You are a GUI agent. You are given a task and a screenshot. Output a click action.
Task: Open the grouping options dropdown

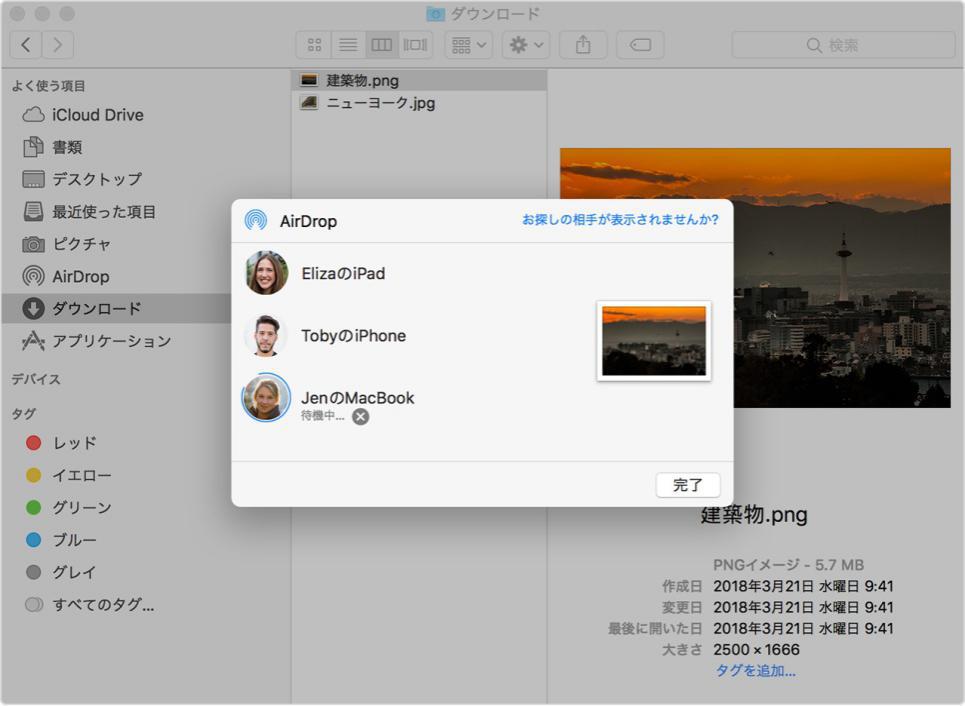click(x=467, y=44)
